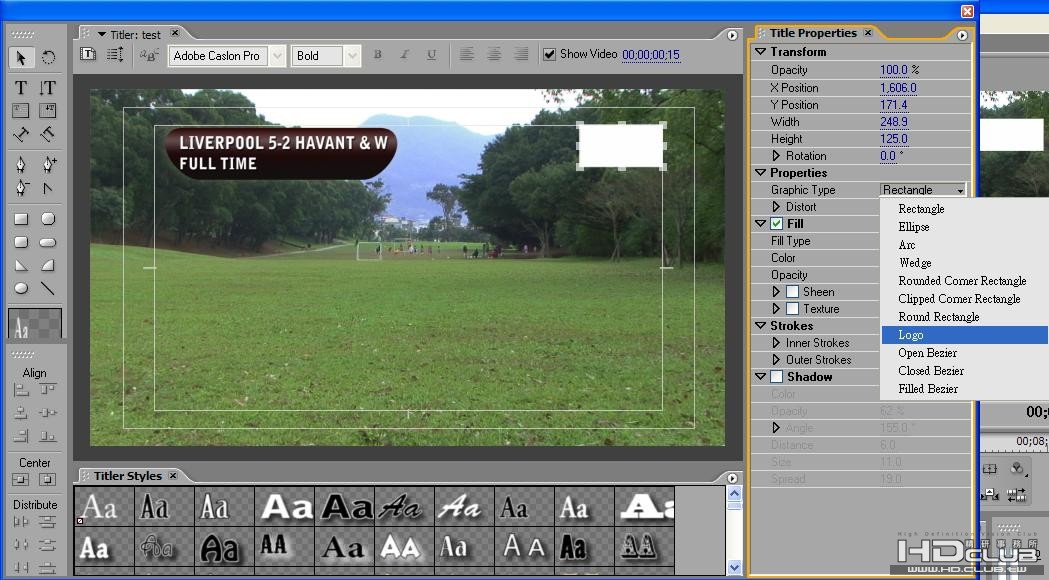
Task: Choose Ellipse from graphic type list
Action: [965, 227]
